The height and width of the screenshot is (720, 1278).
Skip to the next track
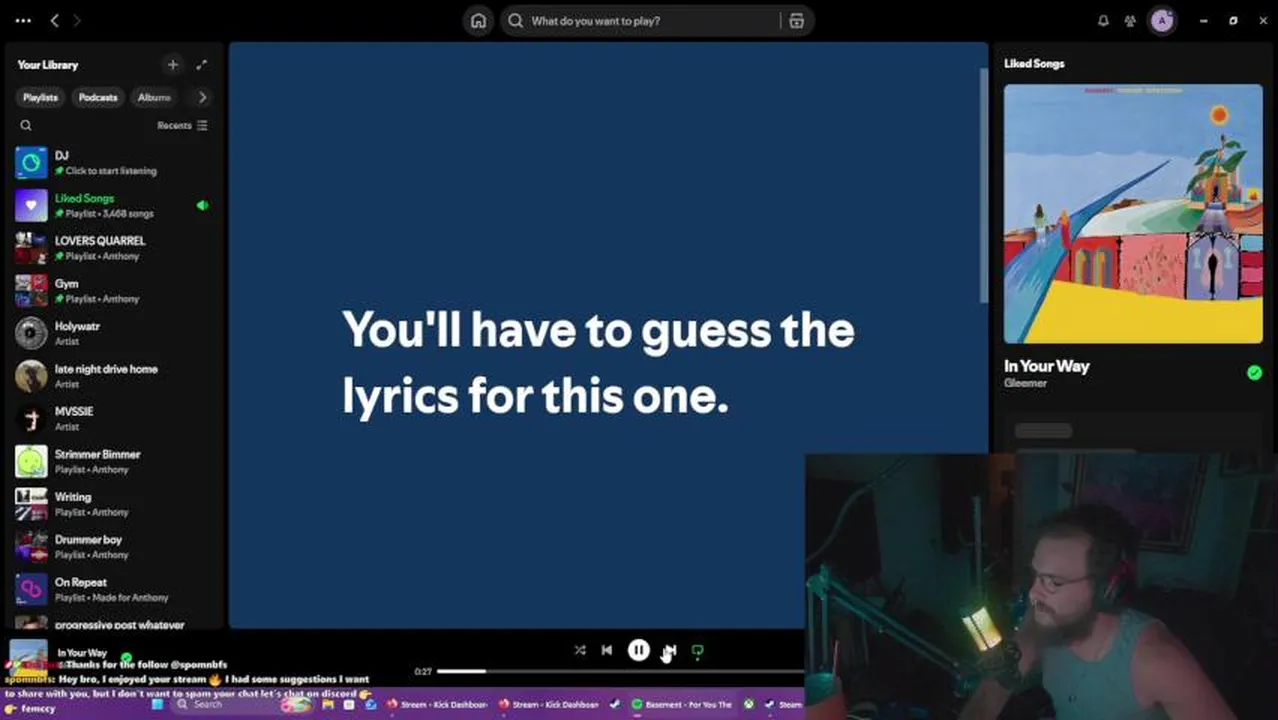pos(670,651)
